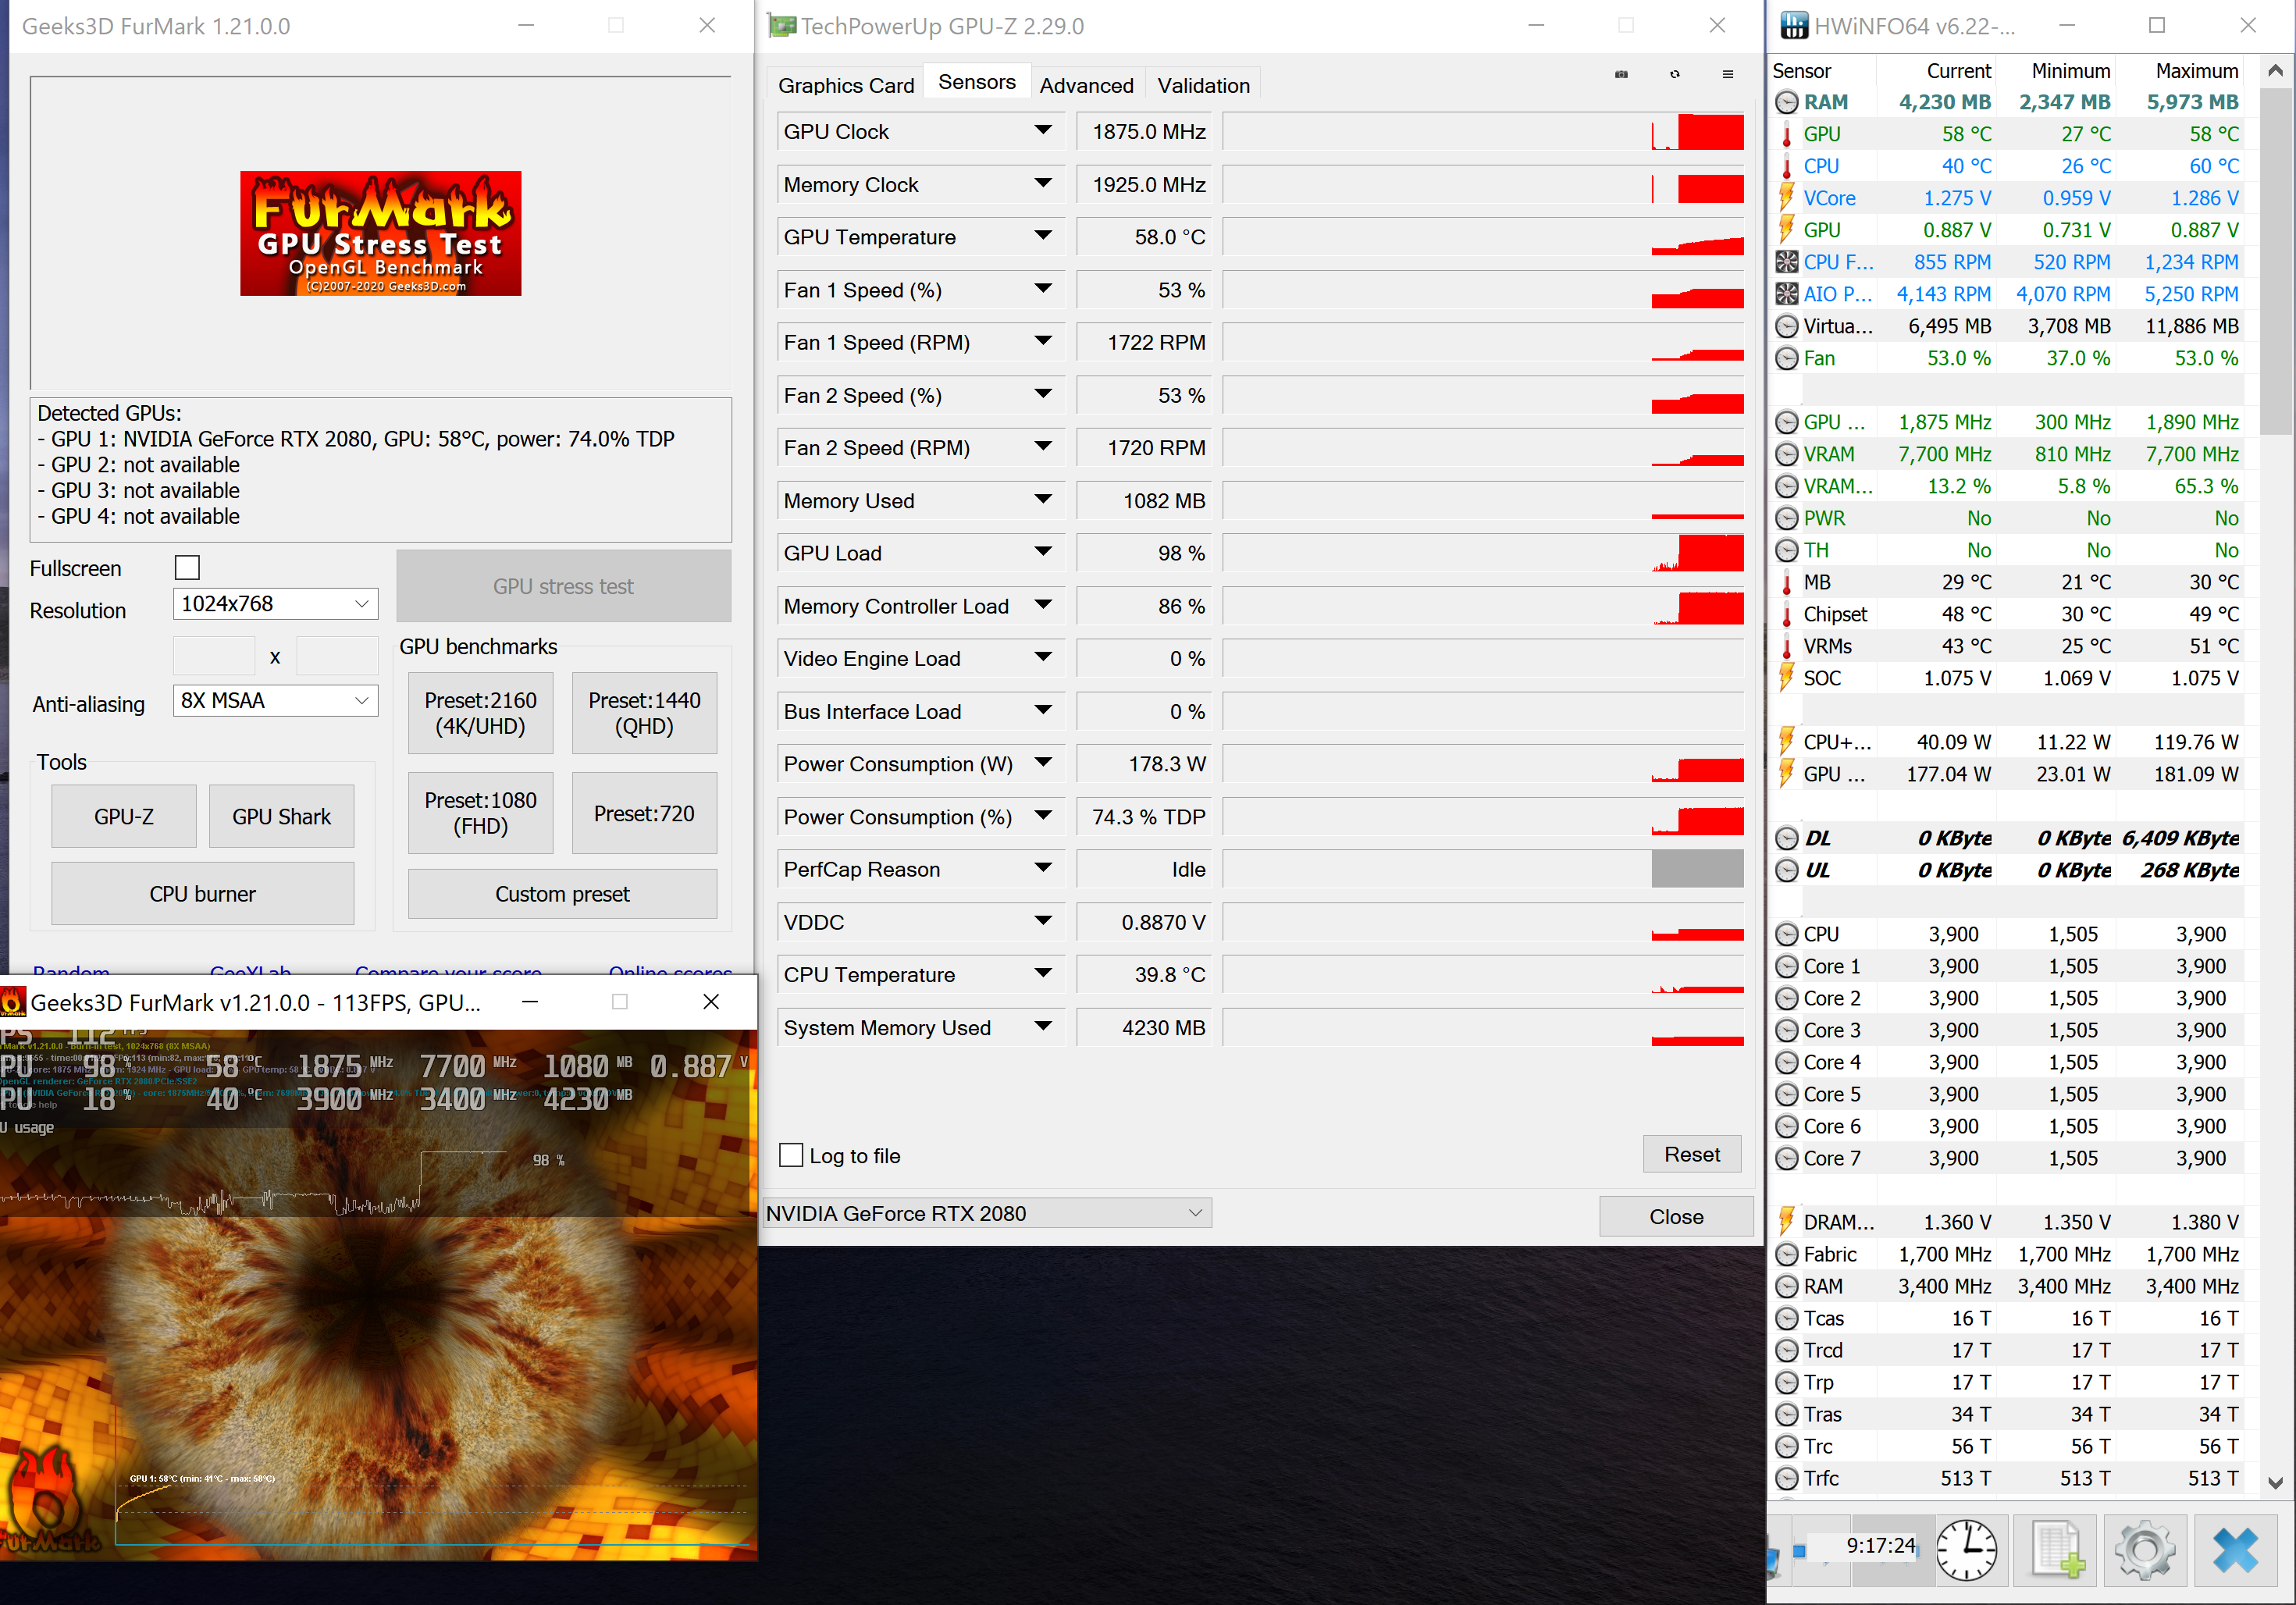Click the blue X icon in HWiNFO toolbar
Viewport: 2296px width, 1605px height.
pos(2234,1549)
